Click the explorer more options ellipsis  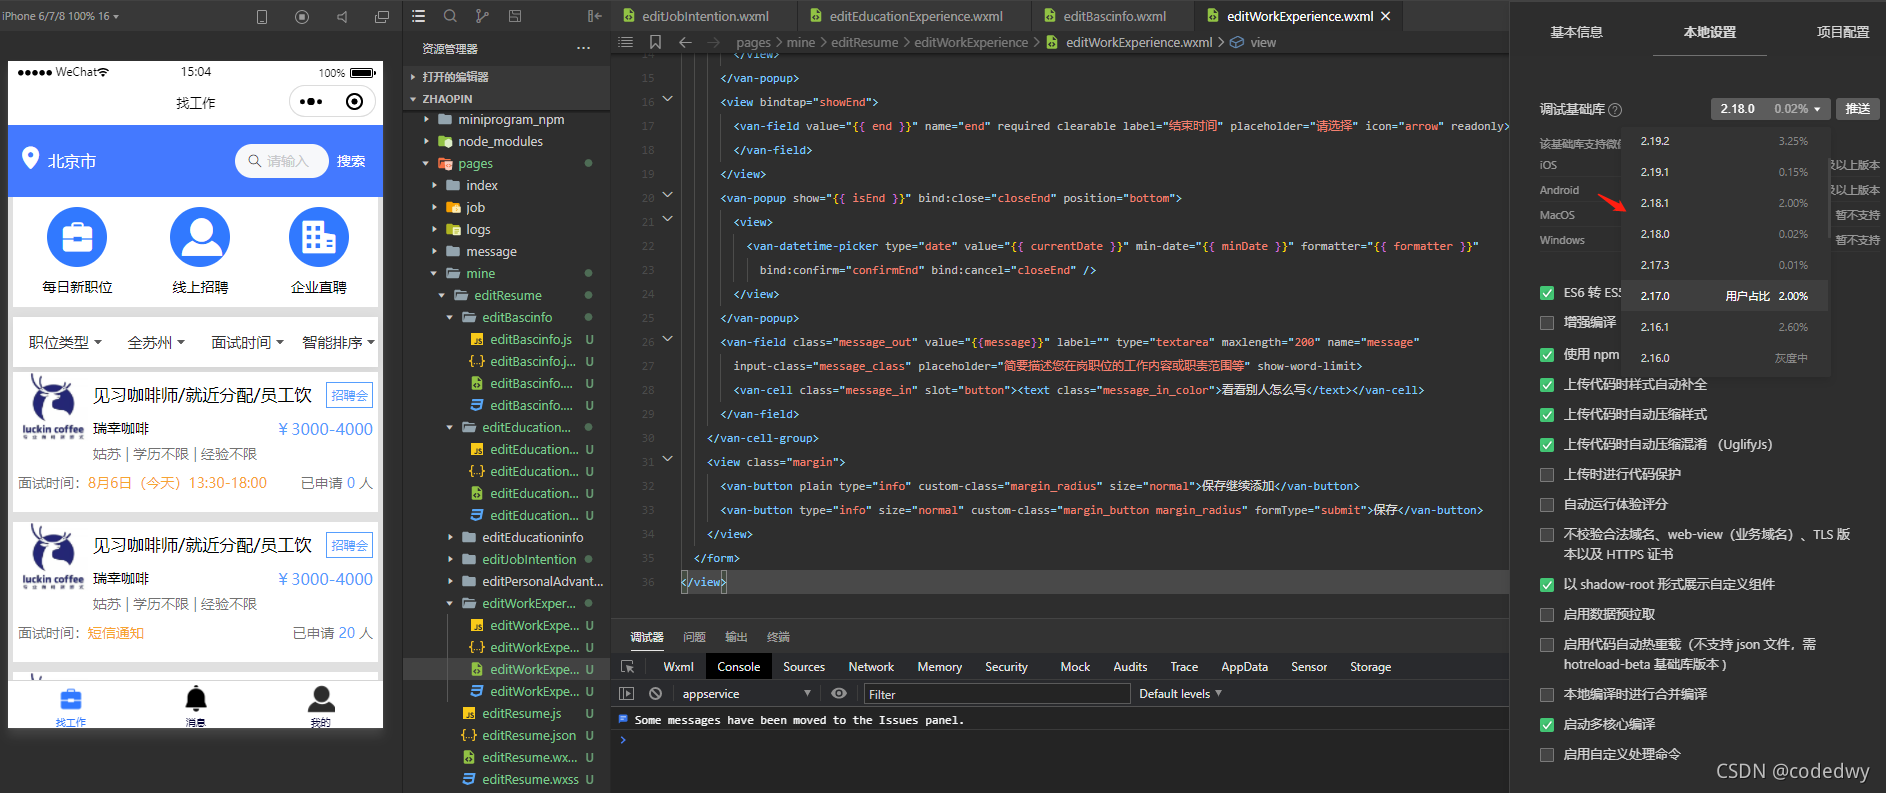pyautogui.click(x=583, y=48)
